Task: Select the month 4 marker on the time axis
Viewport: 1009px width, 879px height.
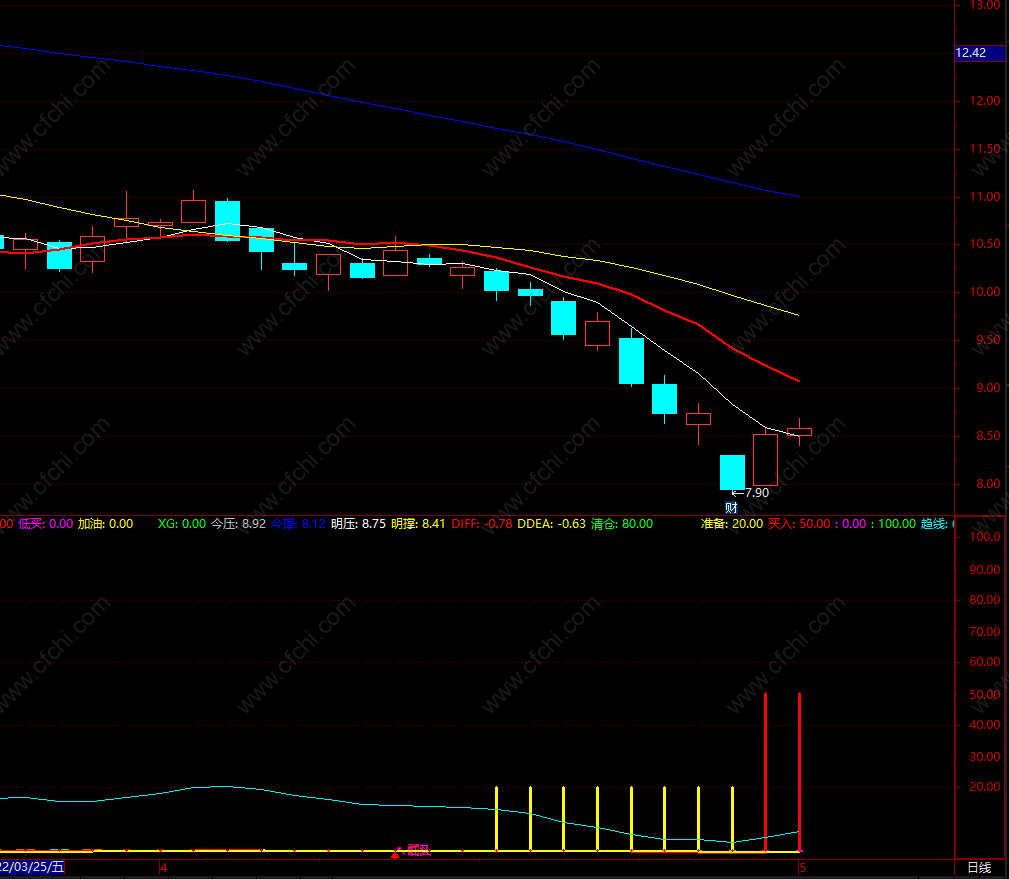Action: click(163, 867)
